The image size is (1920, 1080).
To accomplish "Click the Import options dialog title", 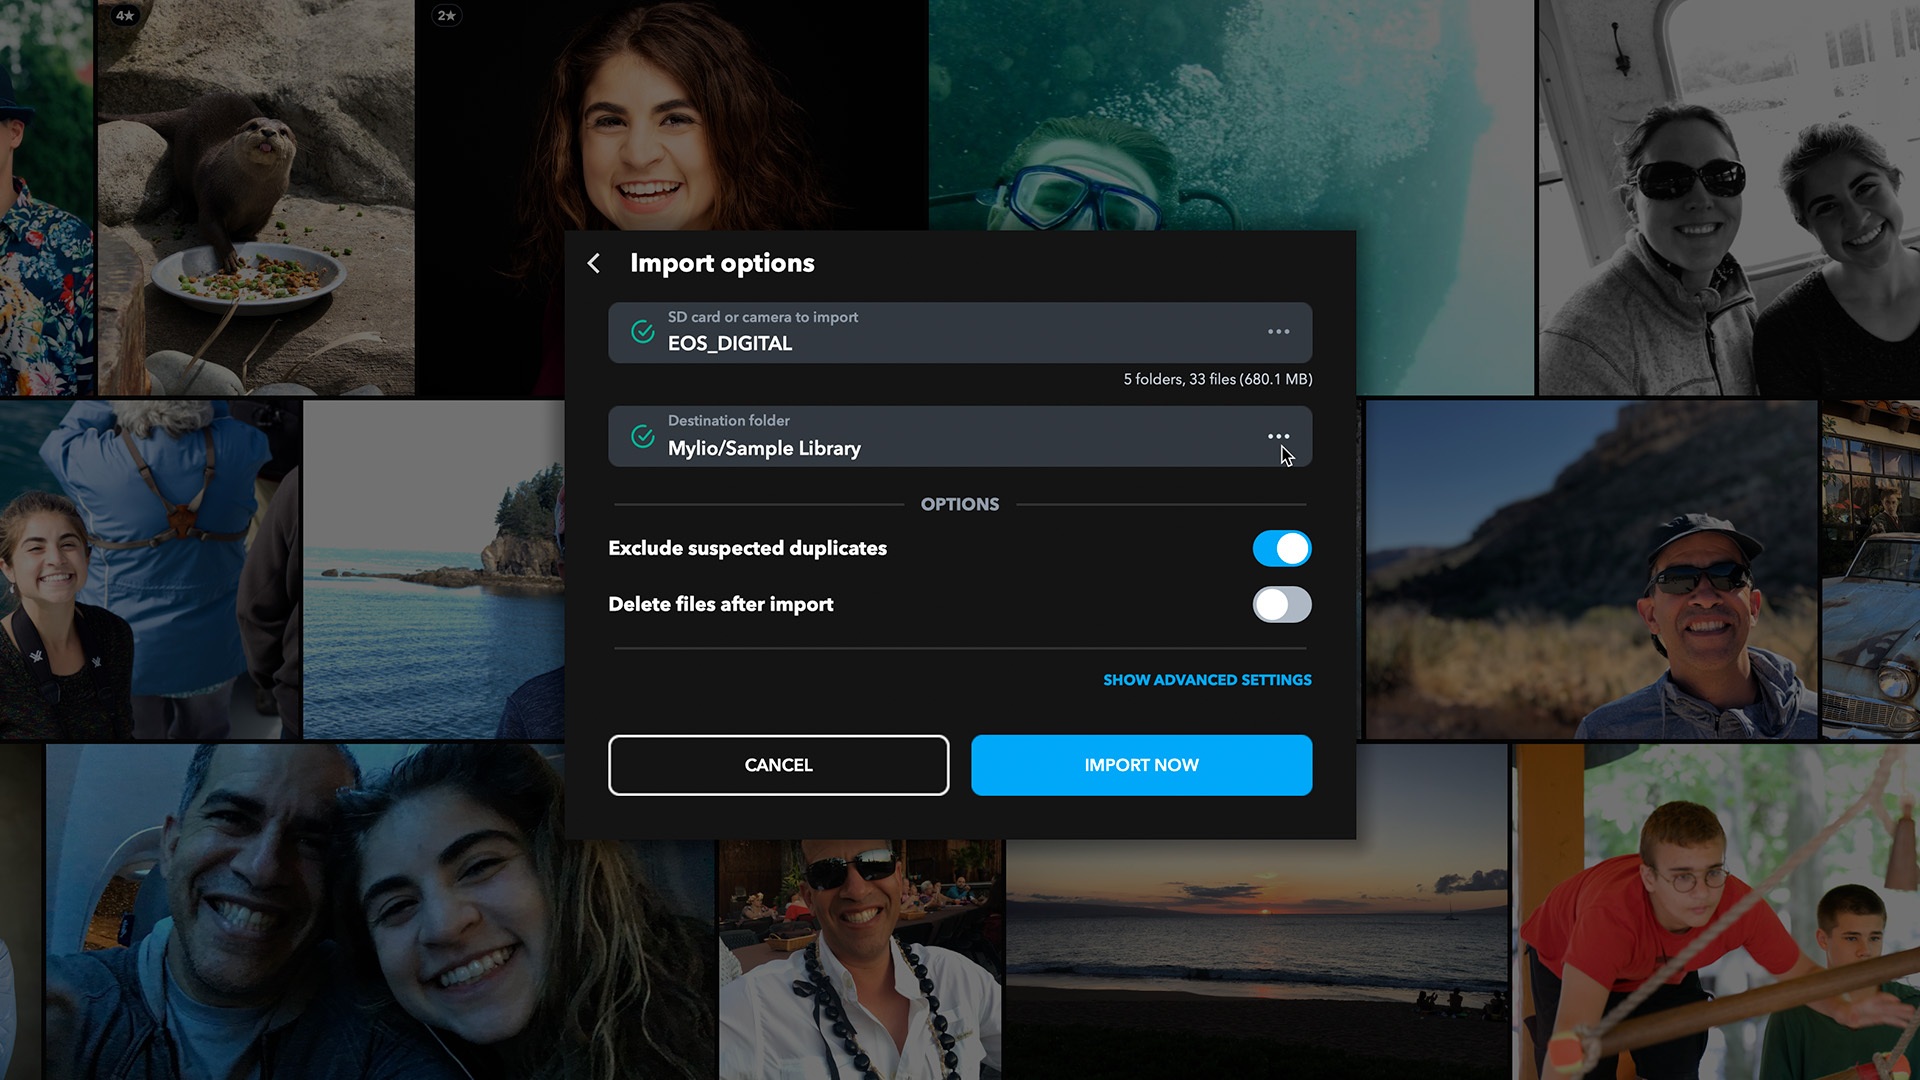I will [x=722, y=263].
